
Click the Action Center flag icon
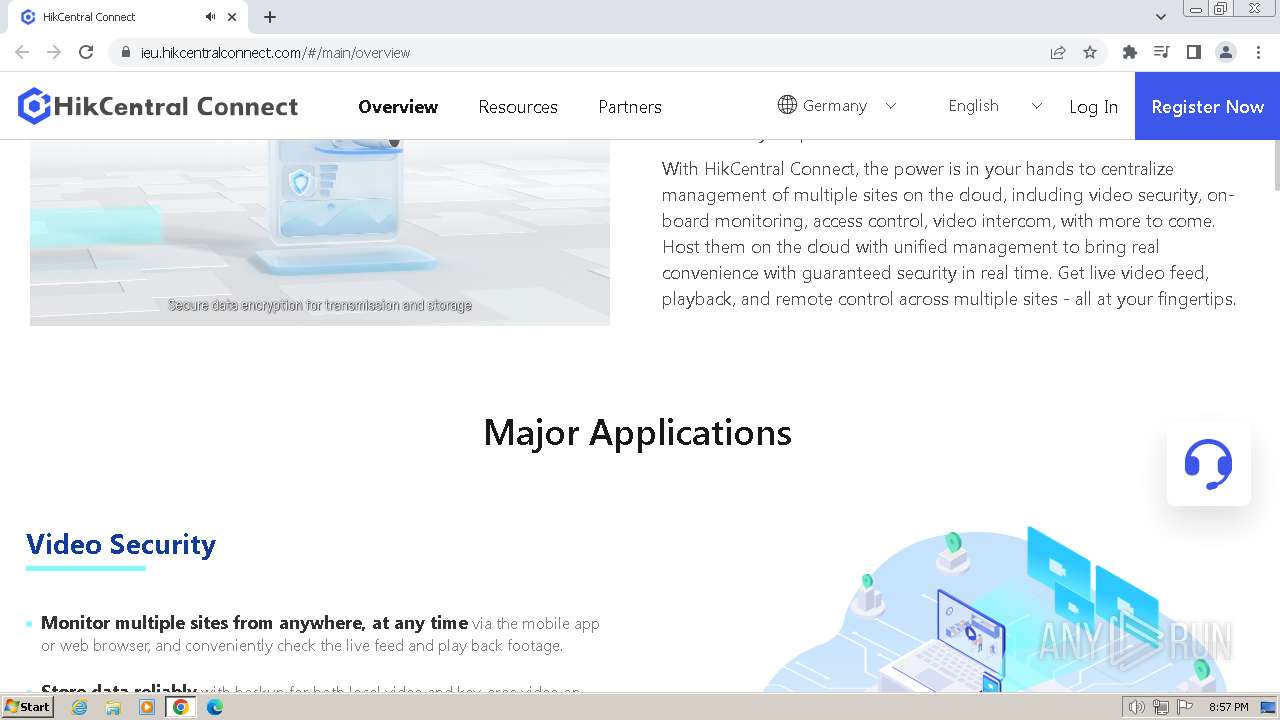(x=1185, y=707)
